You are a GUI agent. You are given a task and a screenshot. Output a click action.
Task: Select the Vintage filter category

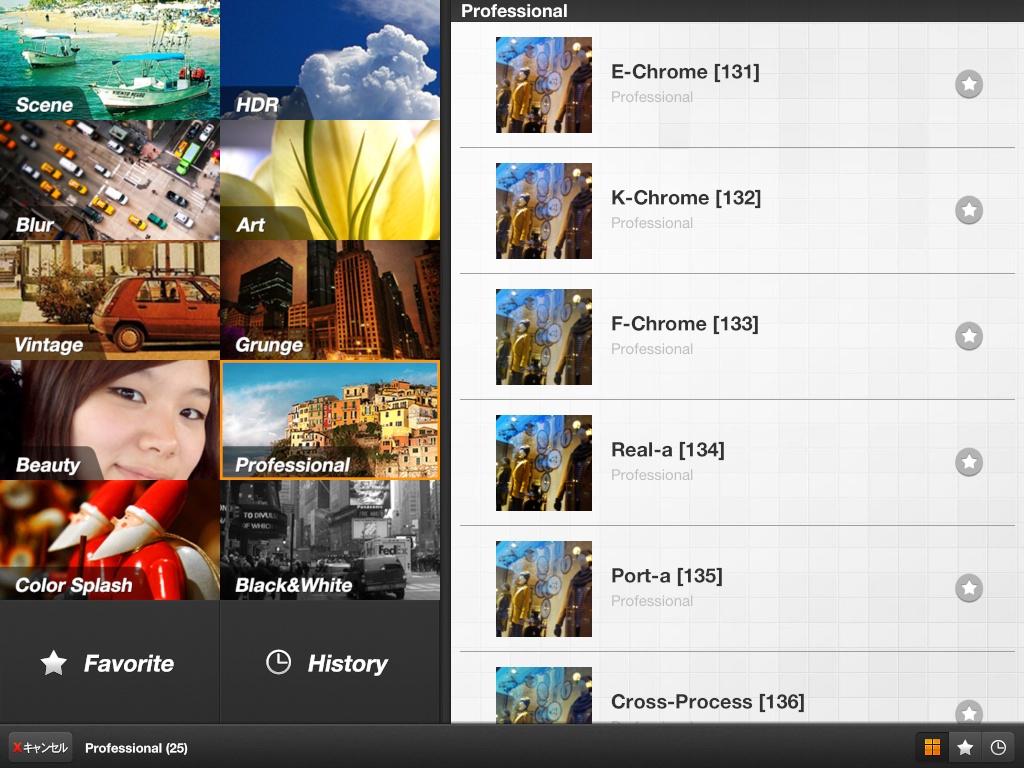coord(110,300)
